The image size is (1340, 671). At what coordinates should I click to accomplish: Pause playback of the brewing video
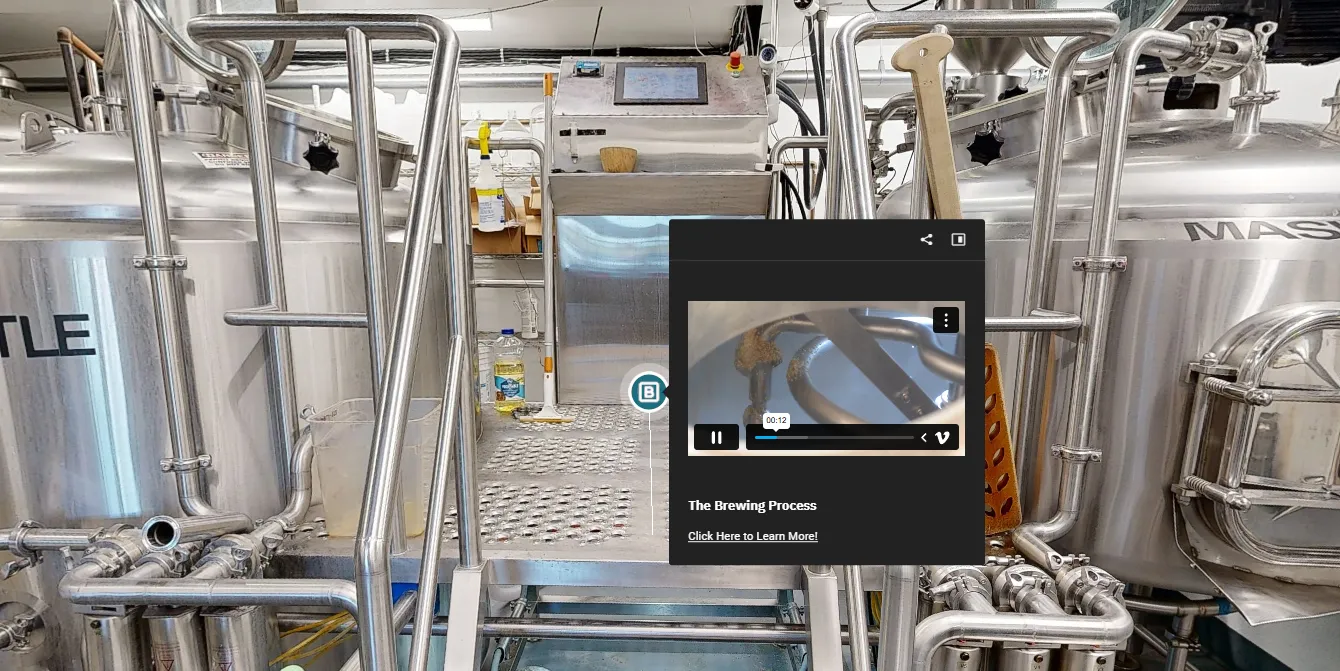click(x=717, y=437)
